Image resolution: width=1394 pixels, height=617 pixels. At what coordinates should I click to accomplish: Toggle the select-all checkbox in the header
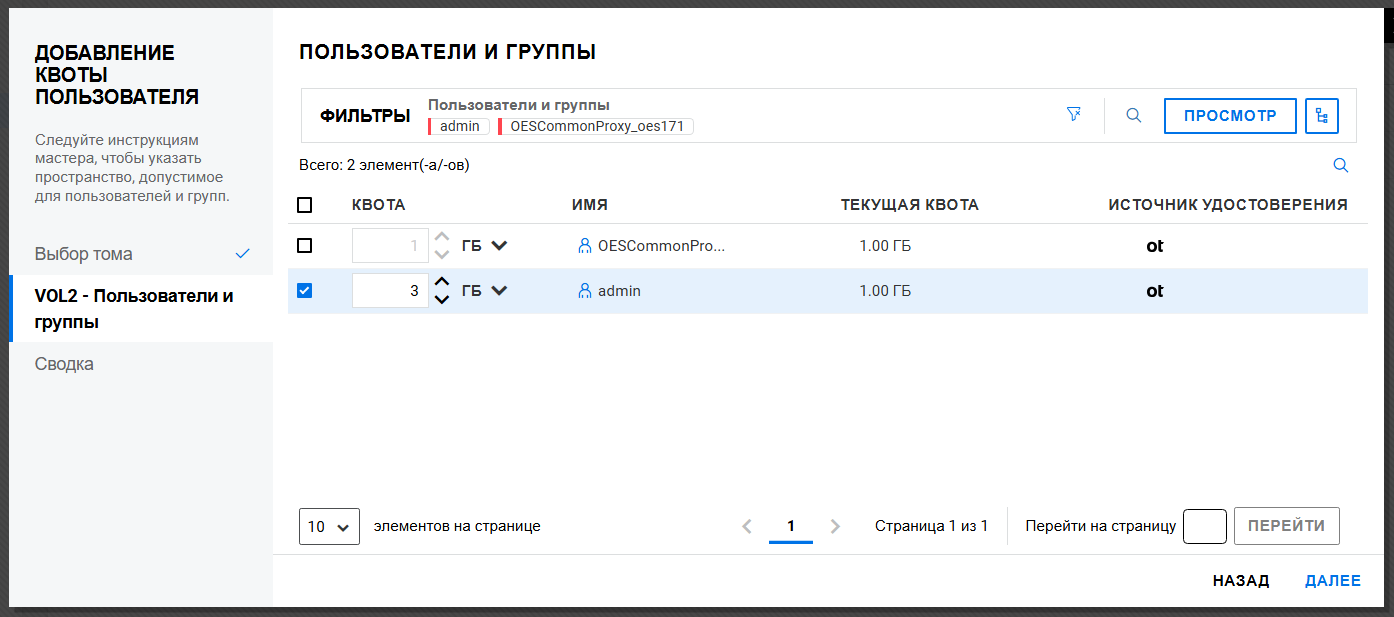[305, 205]
